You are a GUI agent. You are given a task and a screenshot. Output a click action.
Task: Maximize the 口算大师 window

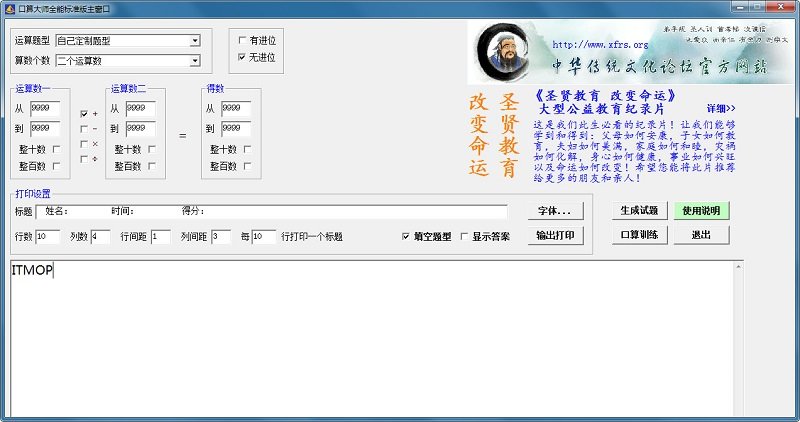757,7
